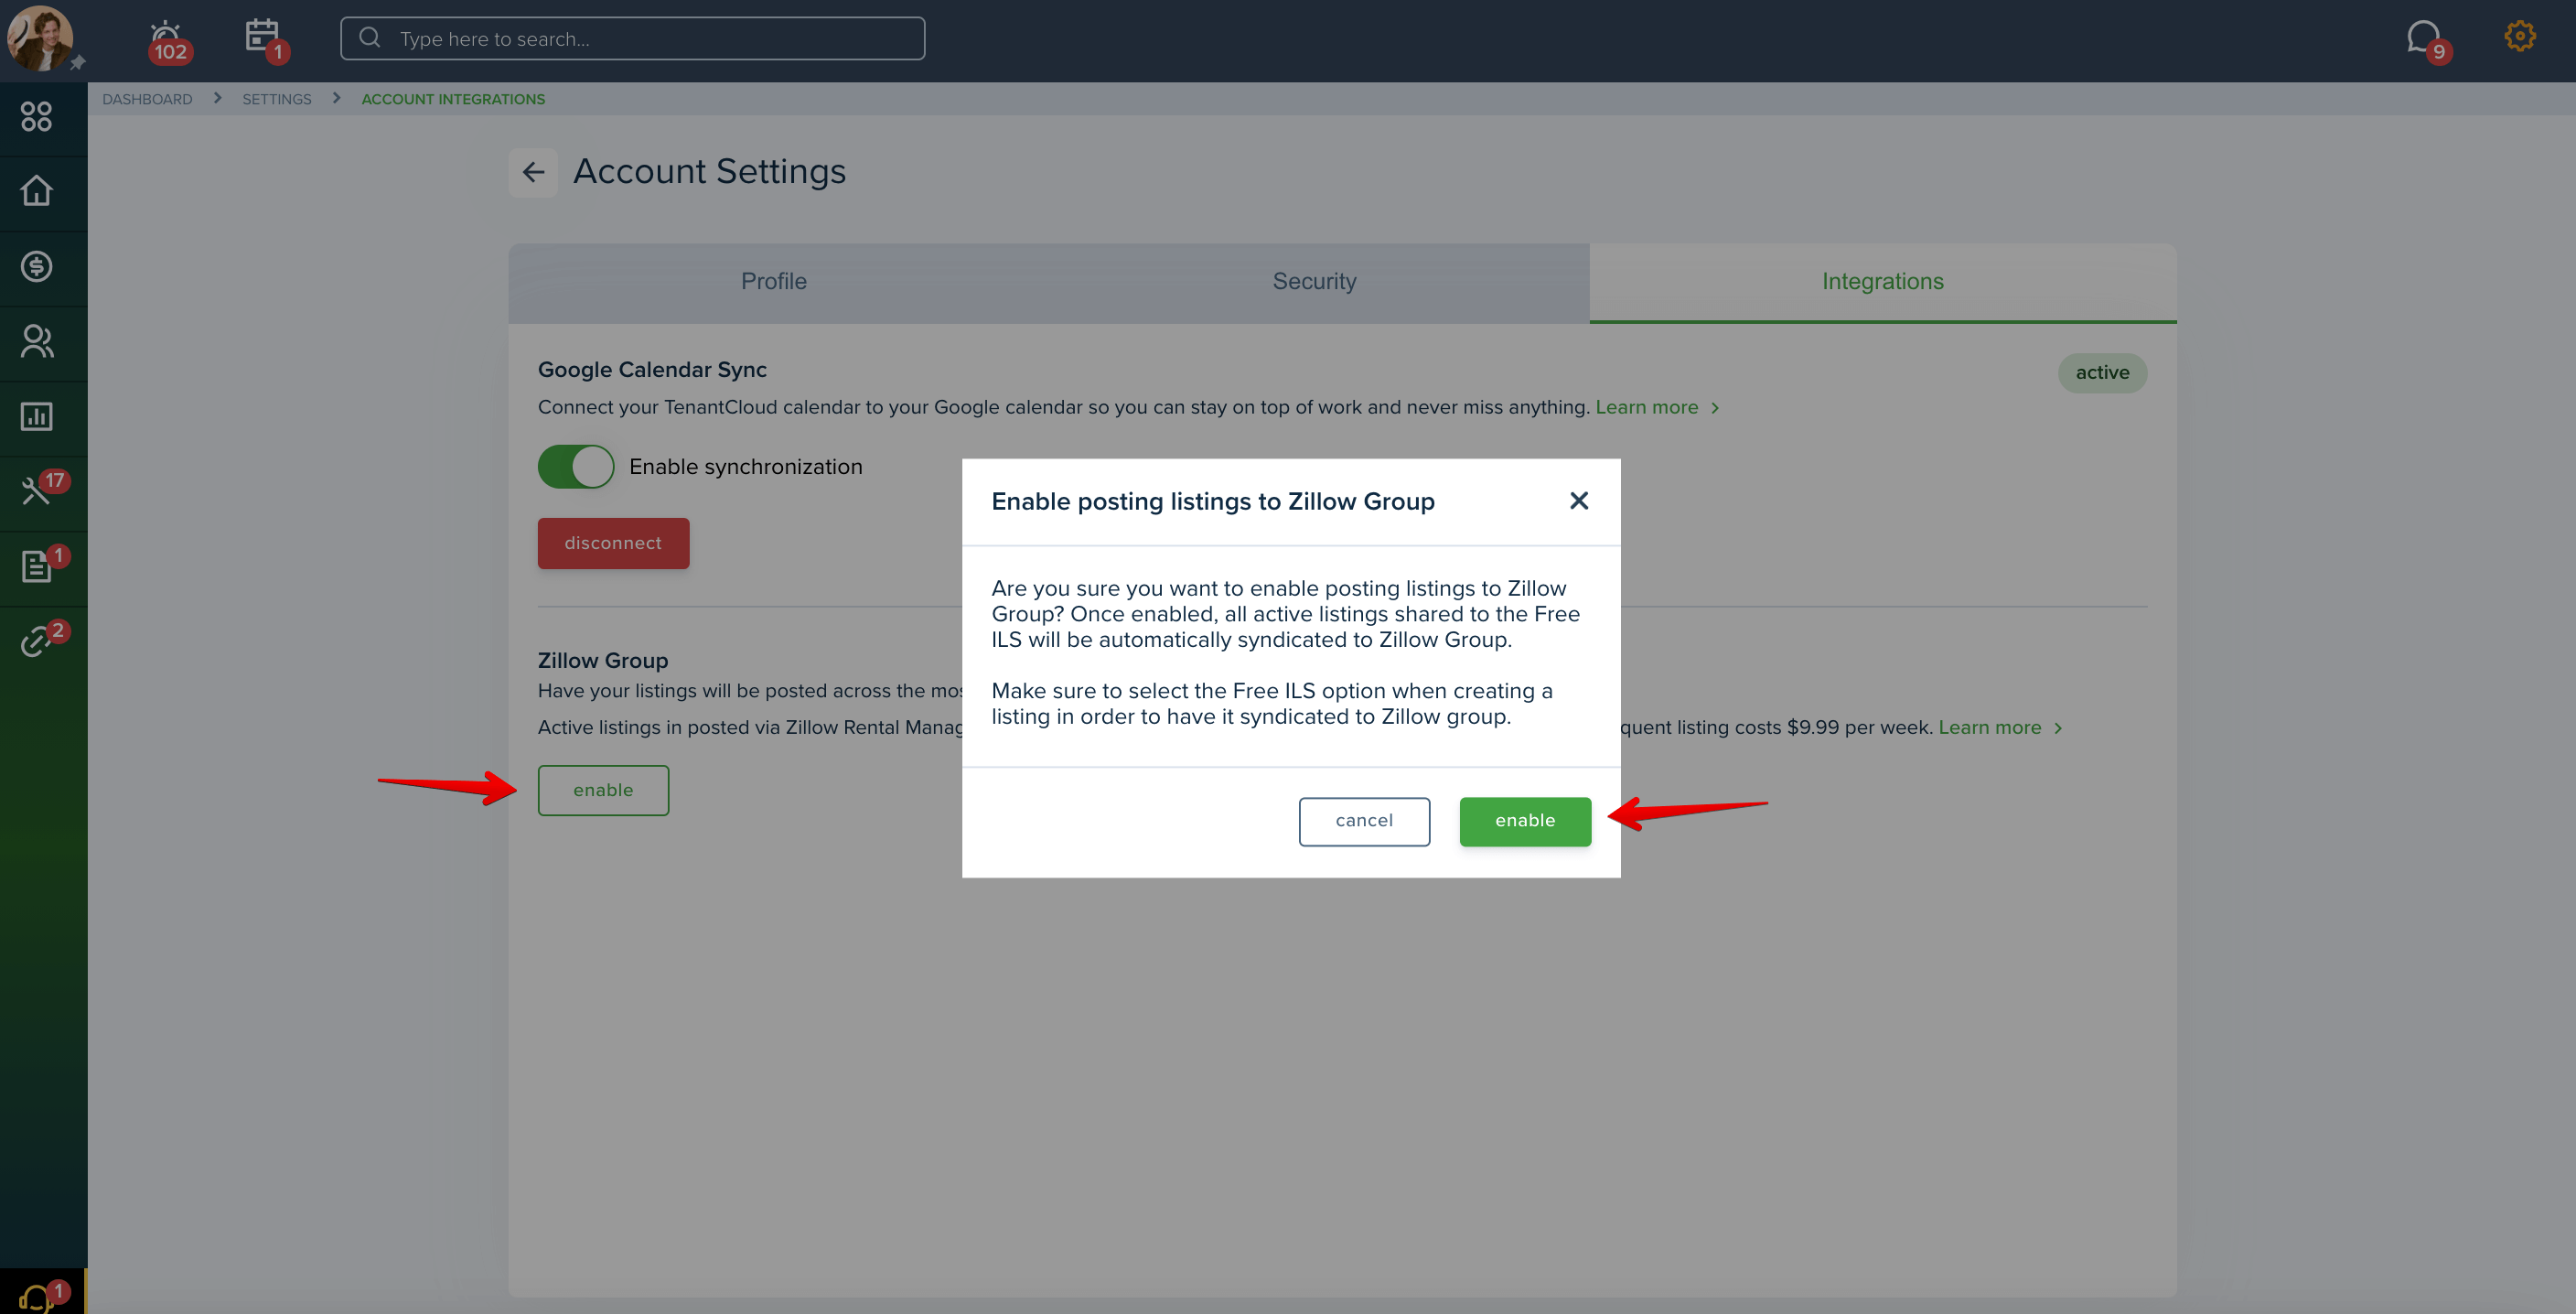Switch to the Integrations tab
The height and width of the screenshot is (1314, 2576).
pyautogui.click(x=1883, y=282)
